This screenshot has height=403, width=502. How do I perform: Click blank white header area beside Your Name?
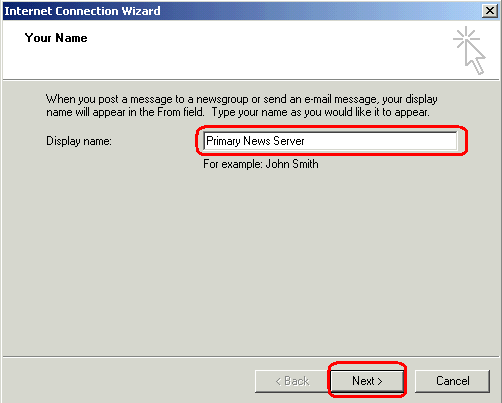[x=267, y=50]
